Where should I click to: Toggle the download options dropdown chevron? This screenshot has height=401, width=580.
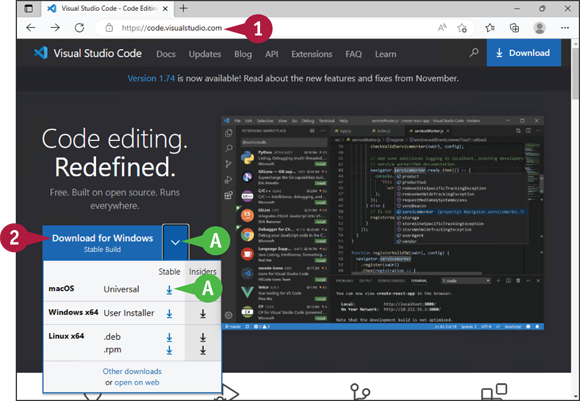pos(175,243)
